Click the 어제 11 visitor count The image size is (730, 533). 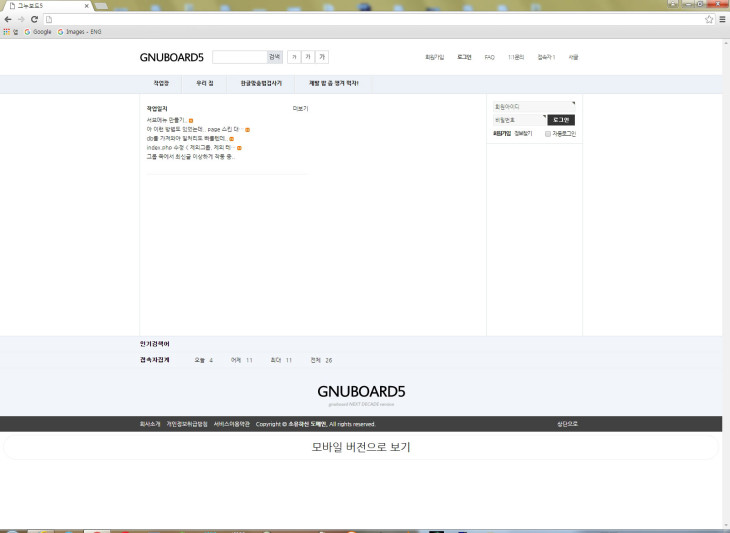tap(242, 360)
